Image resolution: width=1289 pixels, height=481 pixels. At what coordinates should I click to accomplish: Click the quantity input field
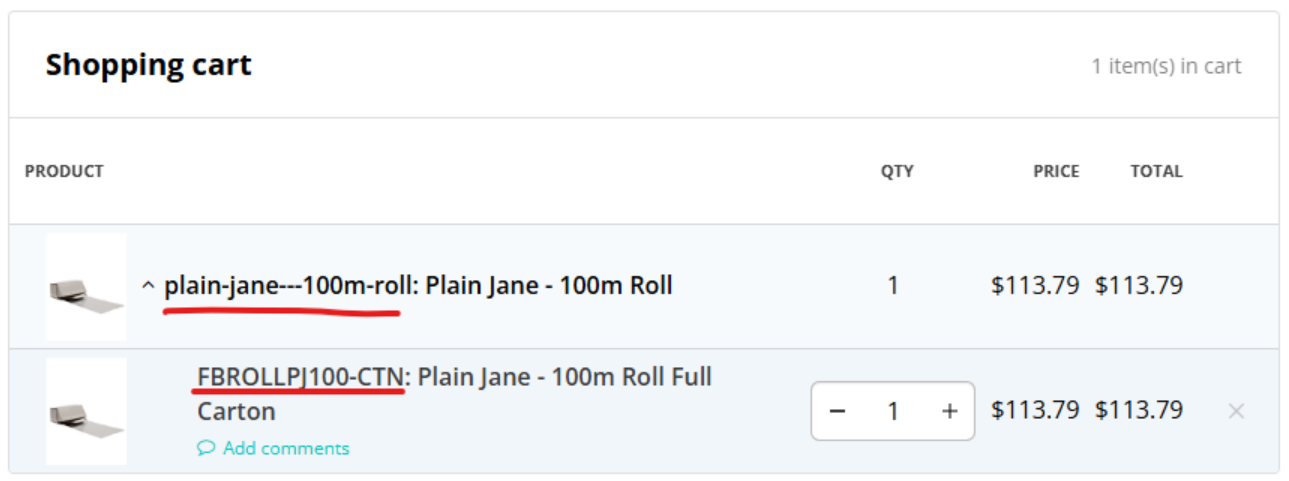click(x=893, y=411)
